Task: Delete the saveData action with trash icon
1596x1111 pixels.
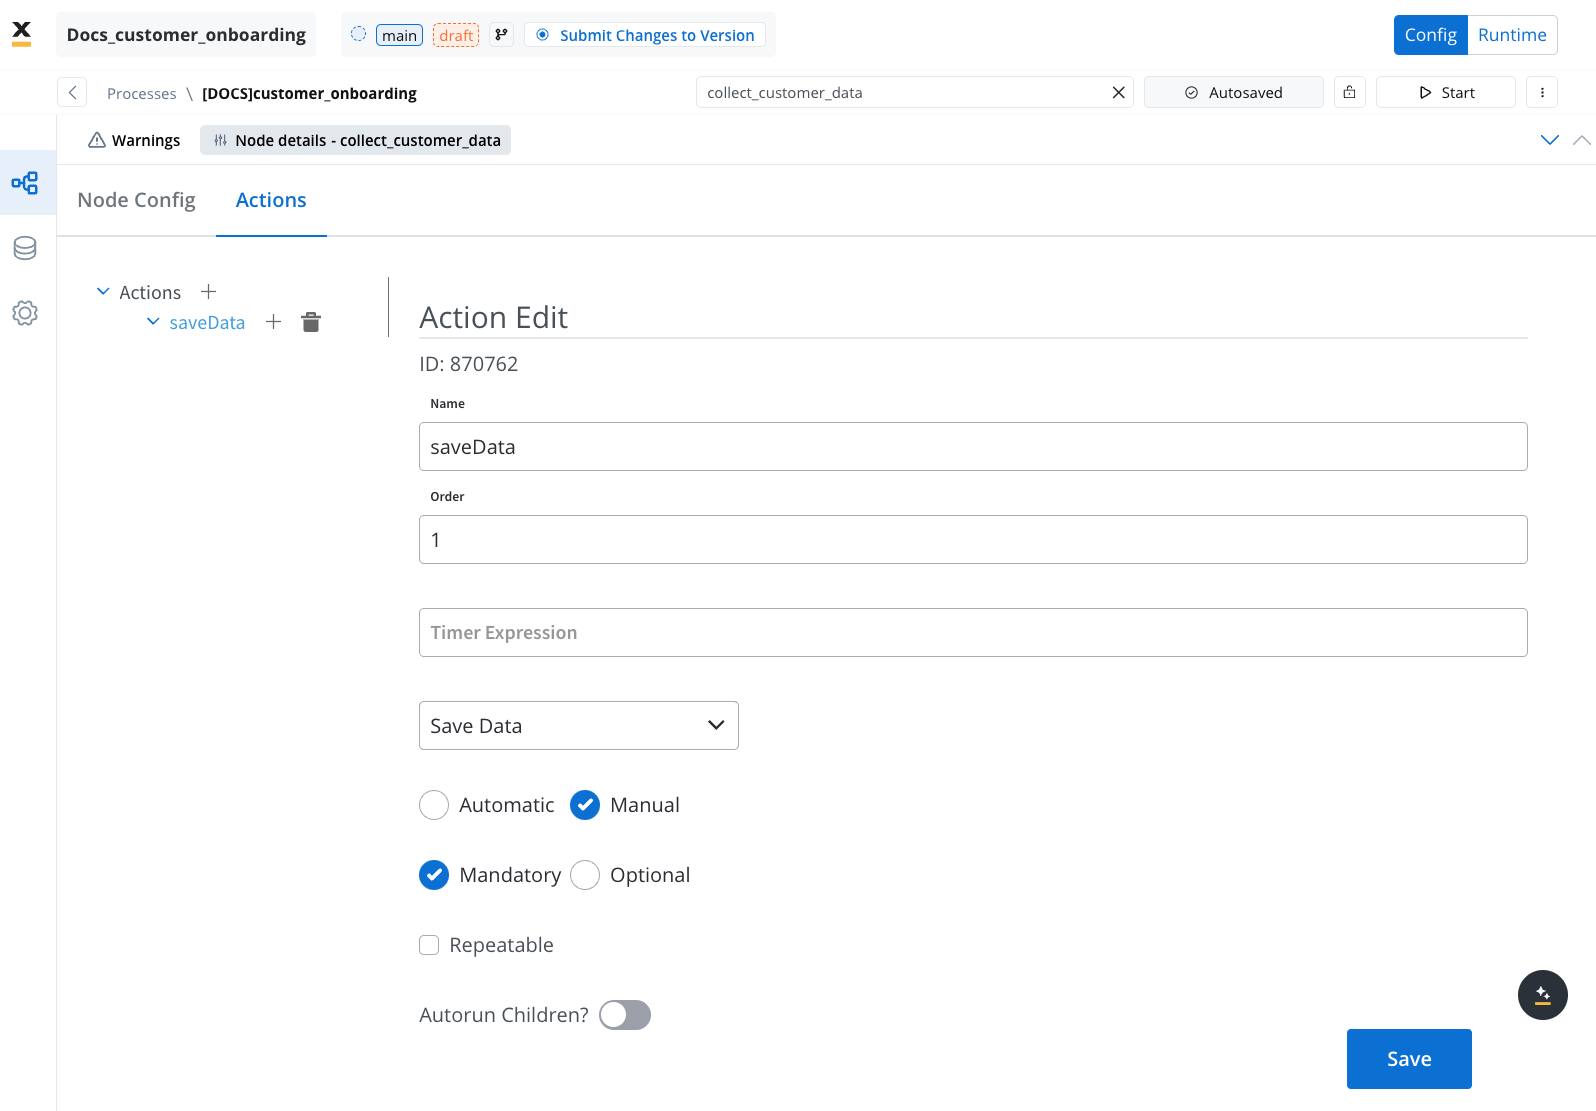Action: [x=311, y=322]
